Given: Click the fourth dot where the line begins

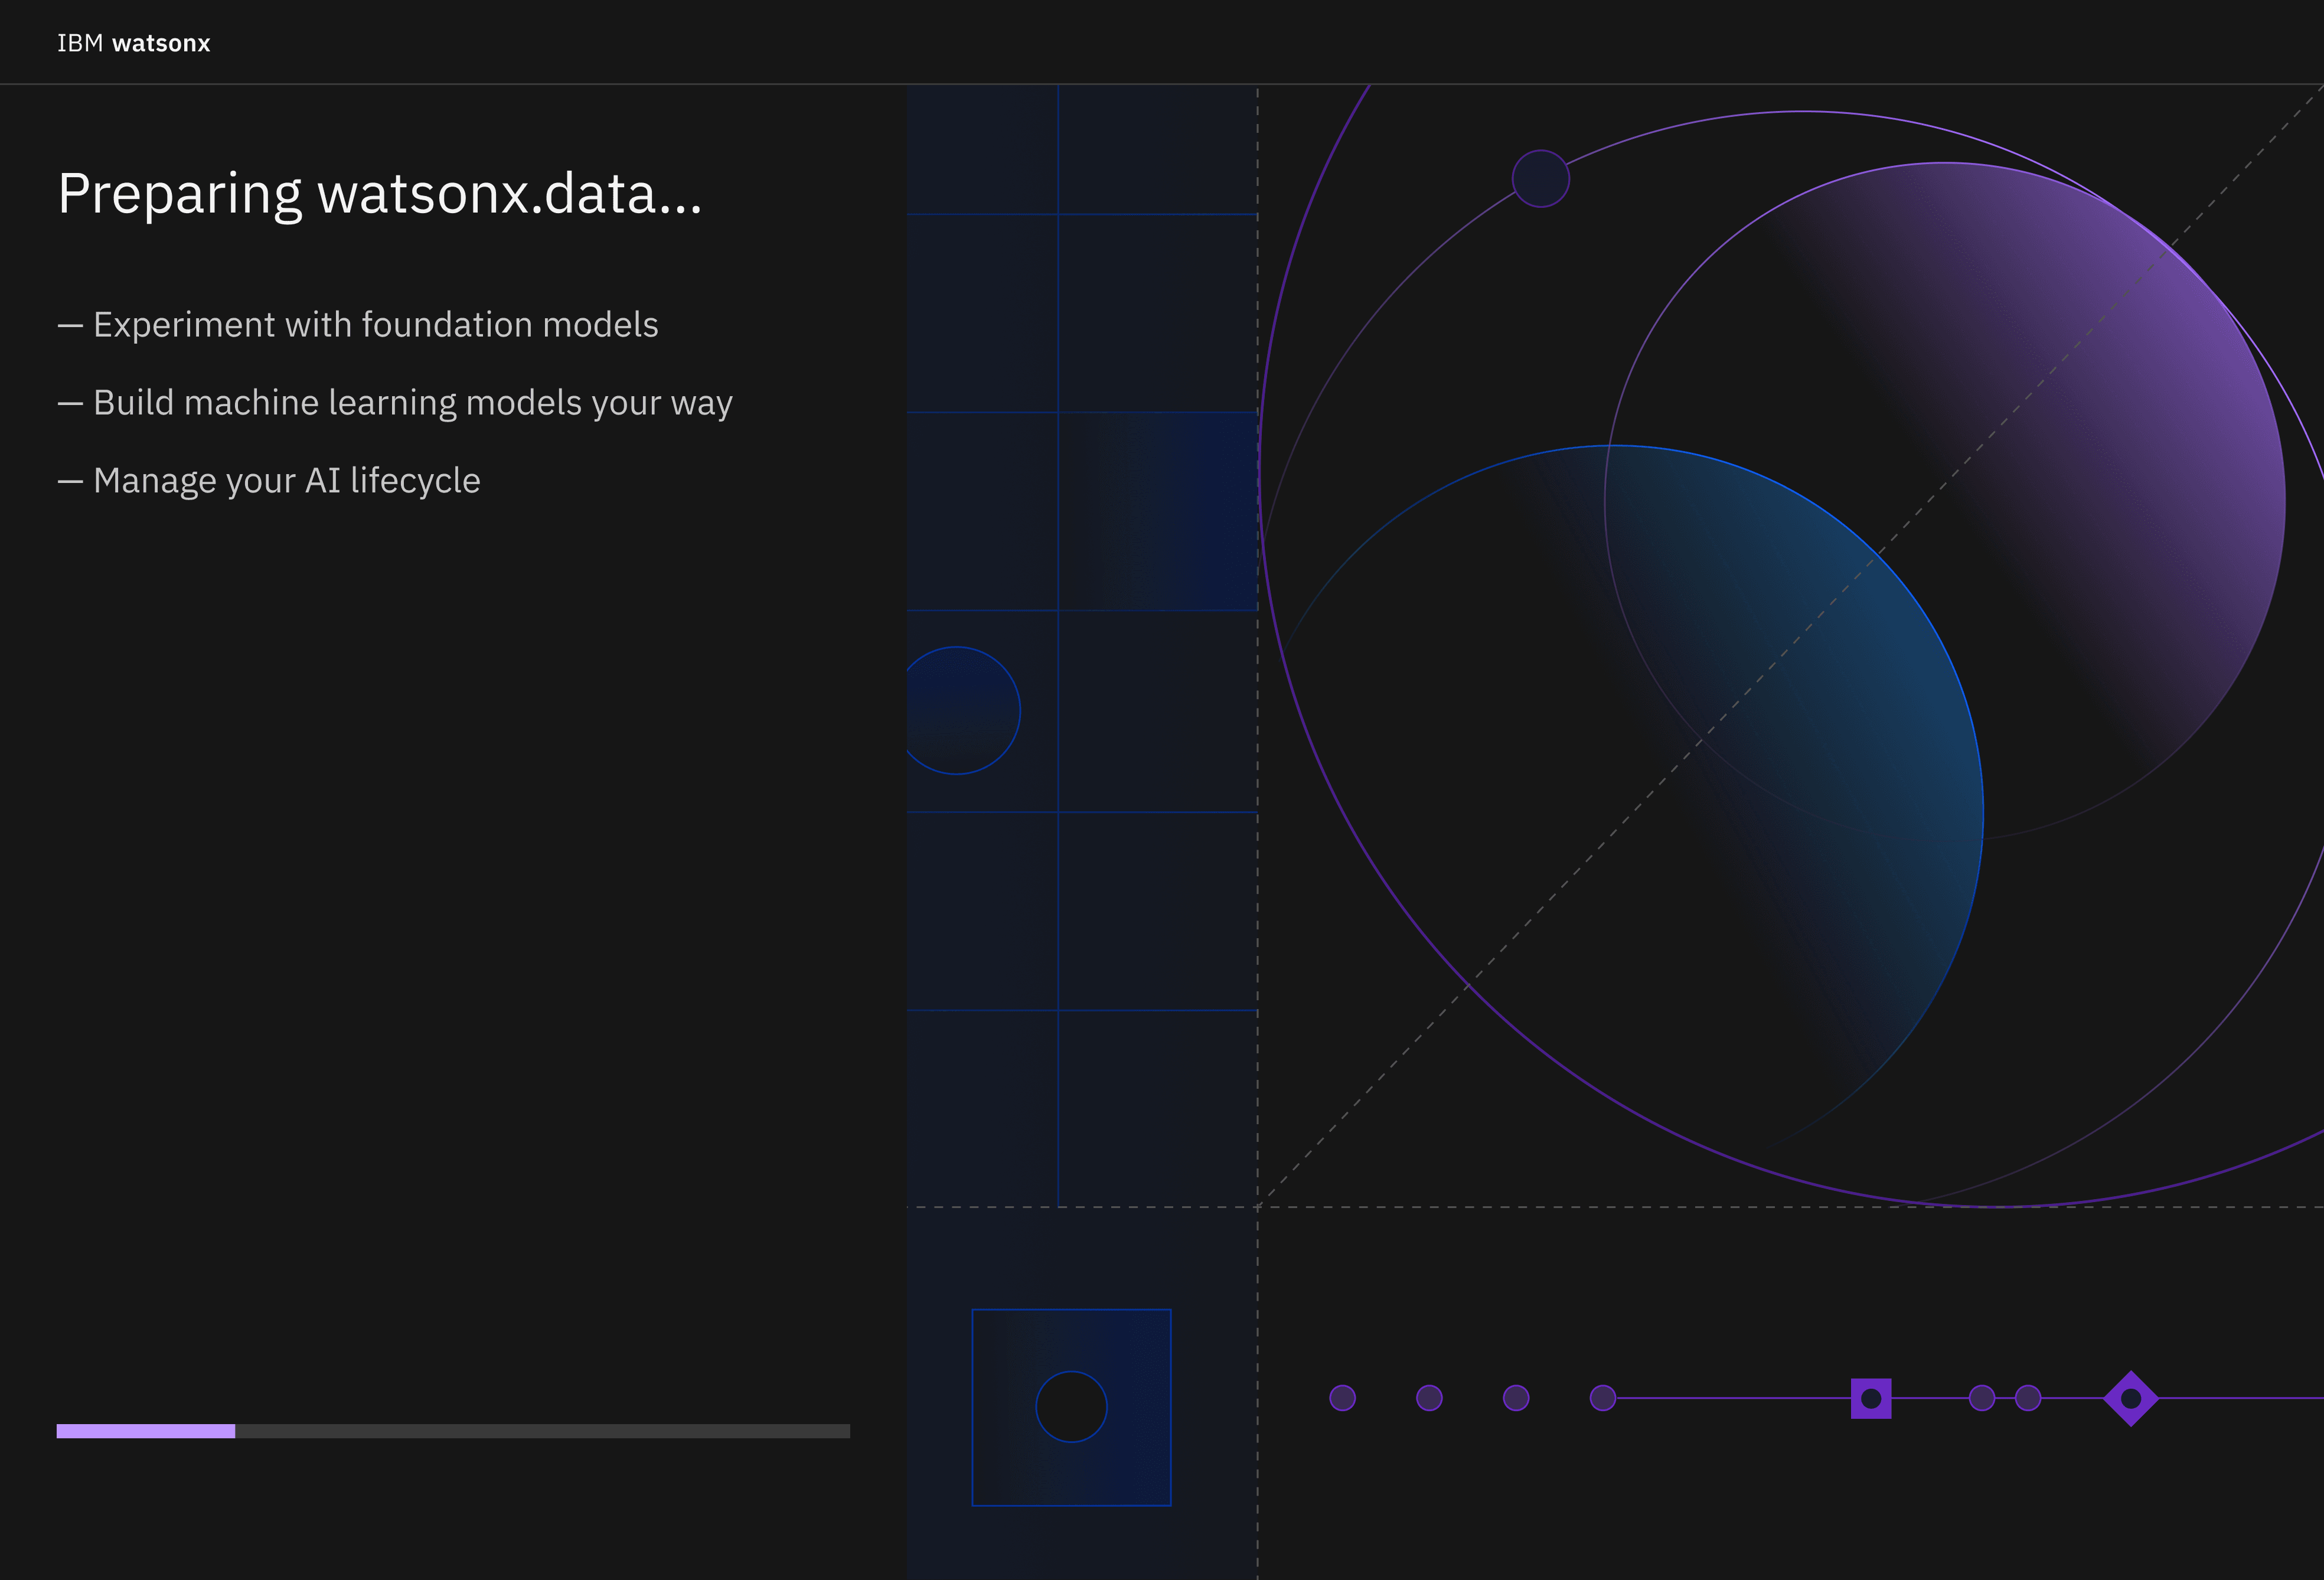Looking at the screenshot, I should 1602,1398.
